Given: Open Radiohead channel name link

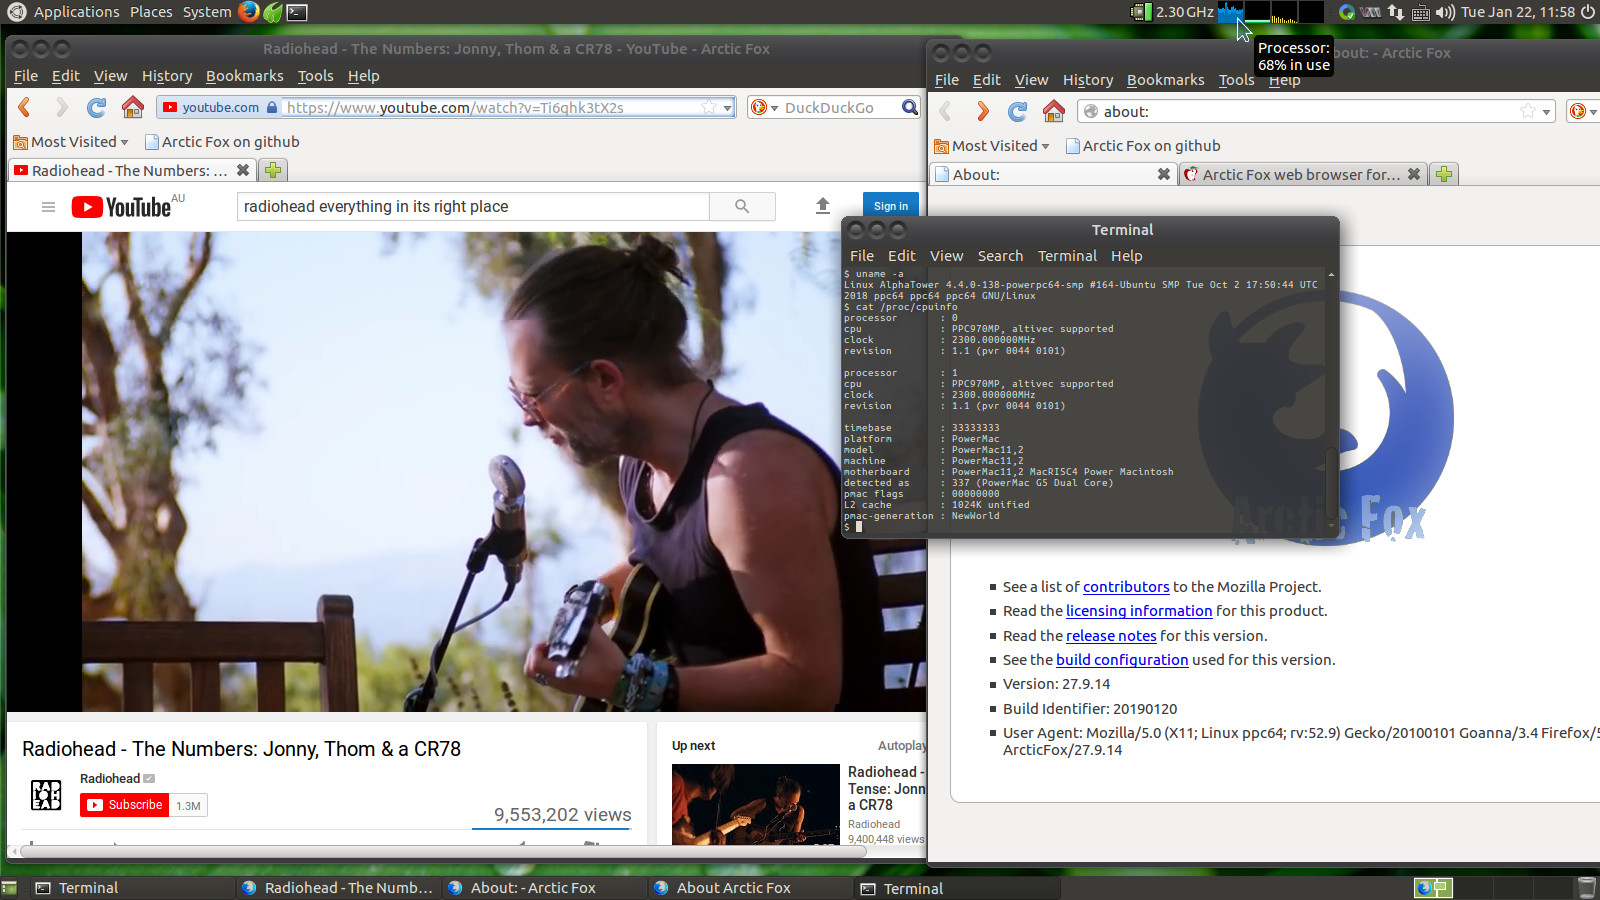Looking at the screenshot, I should tap(110, 779).
